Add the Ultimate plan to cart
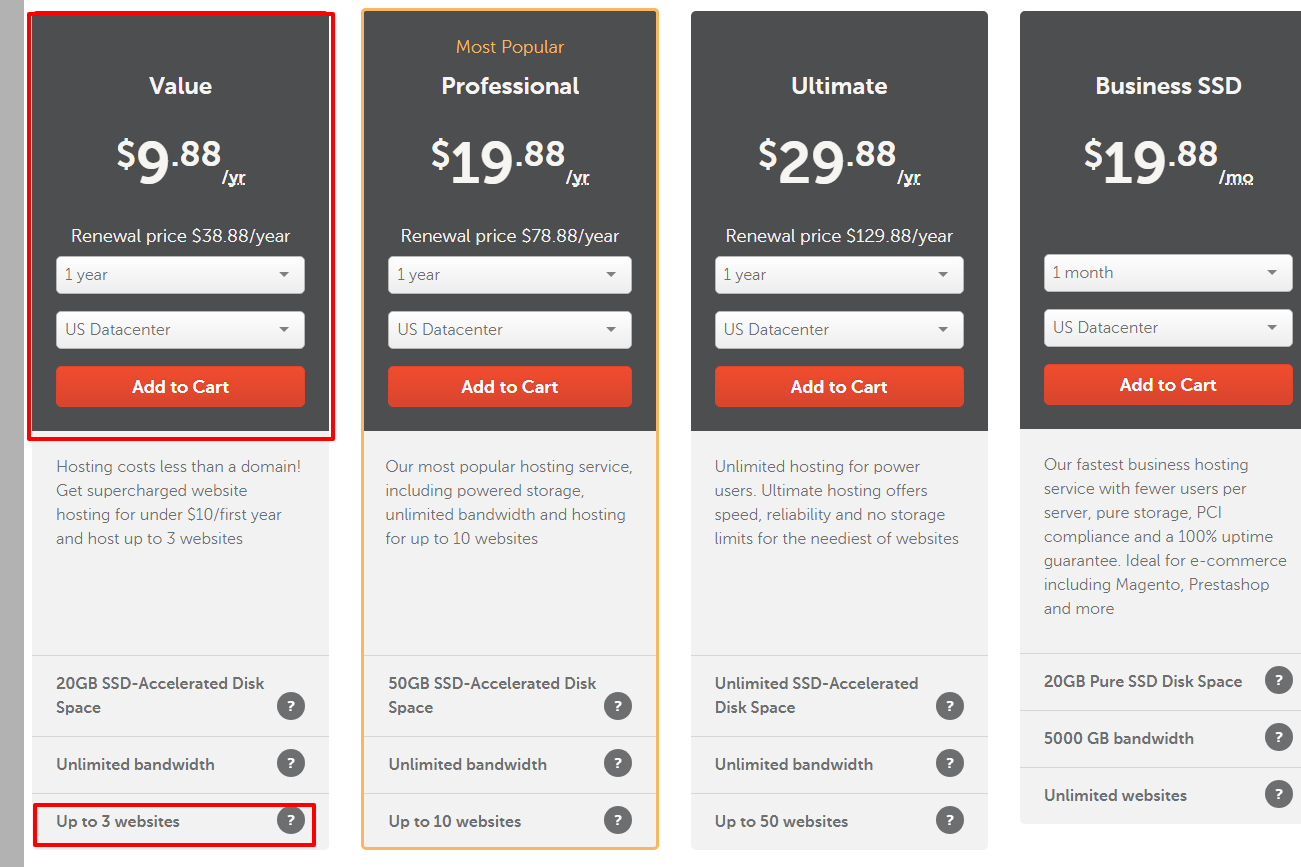Screen dimensions: 1301x867 point(839,387)
